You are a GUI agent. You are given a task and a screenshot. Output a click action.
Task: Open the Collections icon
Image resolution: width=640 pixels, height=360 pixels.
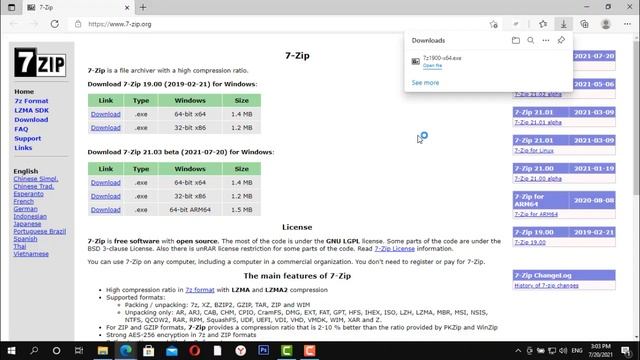(584, 24)
